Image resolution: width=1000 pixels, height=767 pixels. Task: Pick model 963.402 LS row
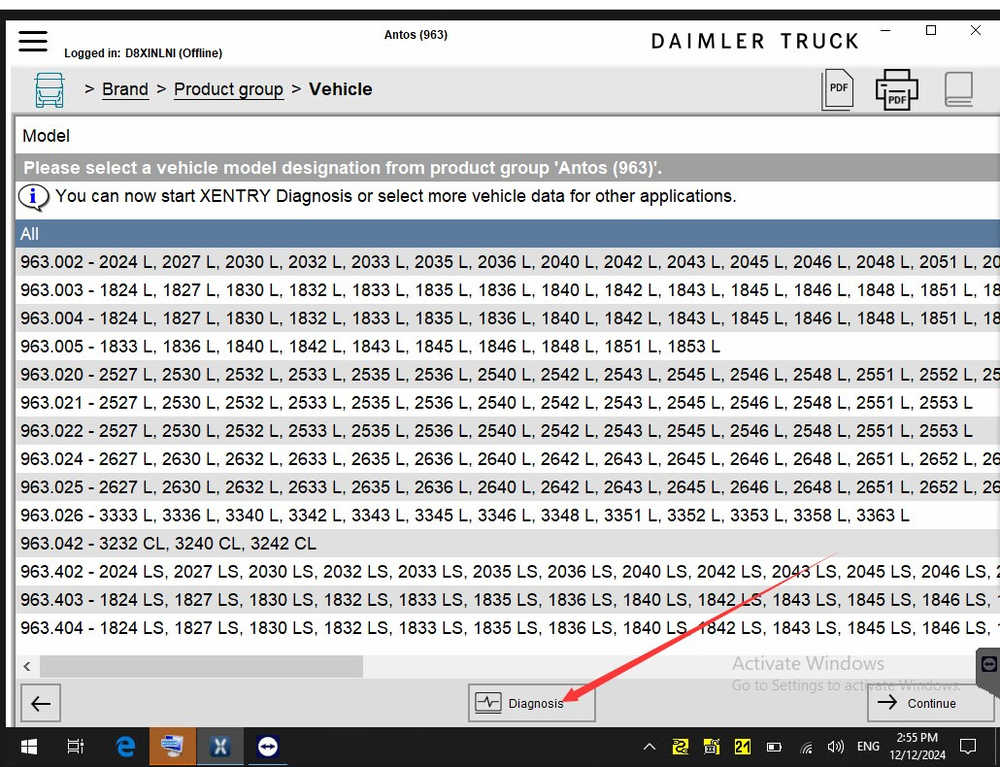(x=508, y=571)
